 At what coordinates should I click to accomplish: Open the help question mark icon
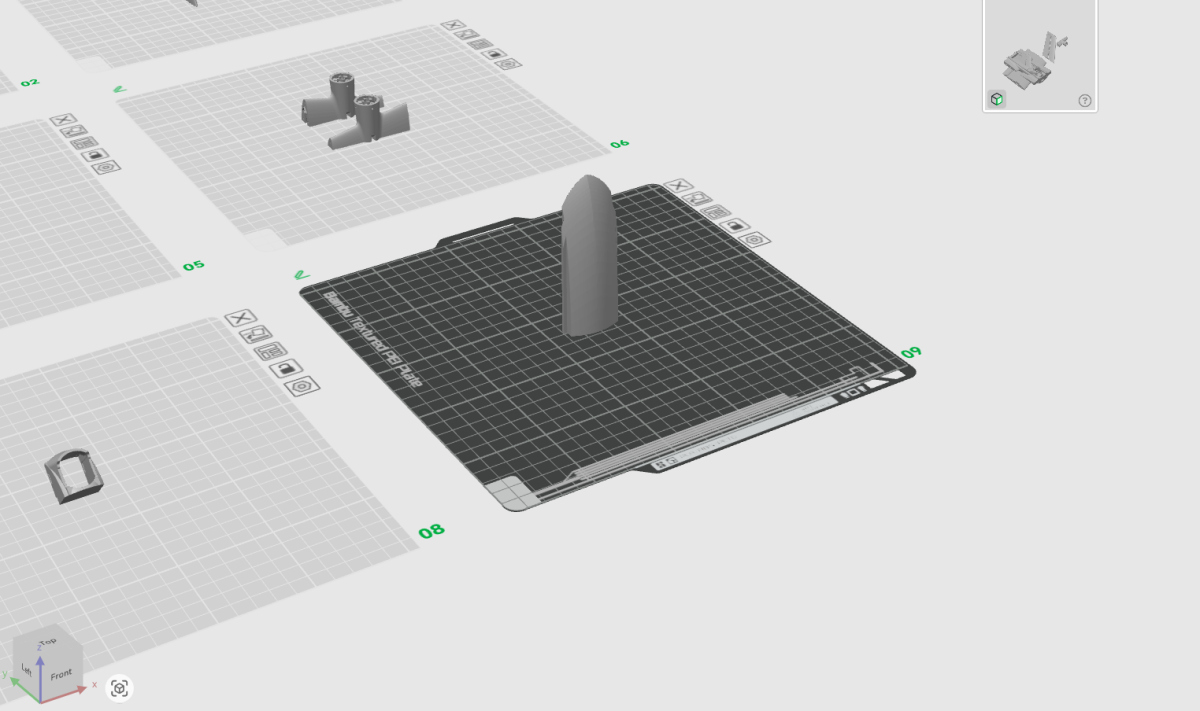click(1085, 100)
